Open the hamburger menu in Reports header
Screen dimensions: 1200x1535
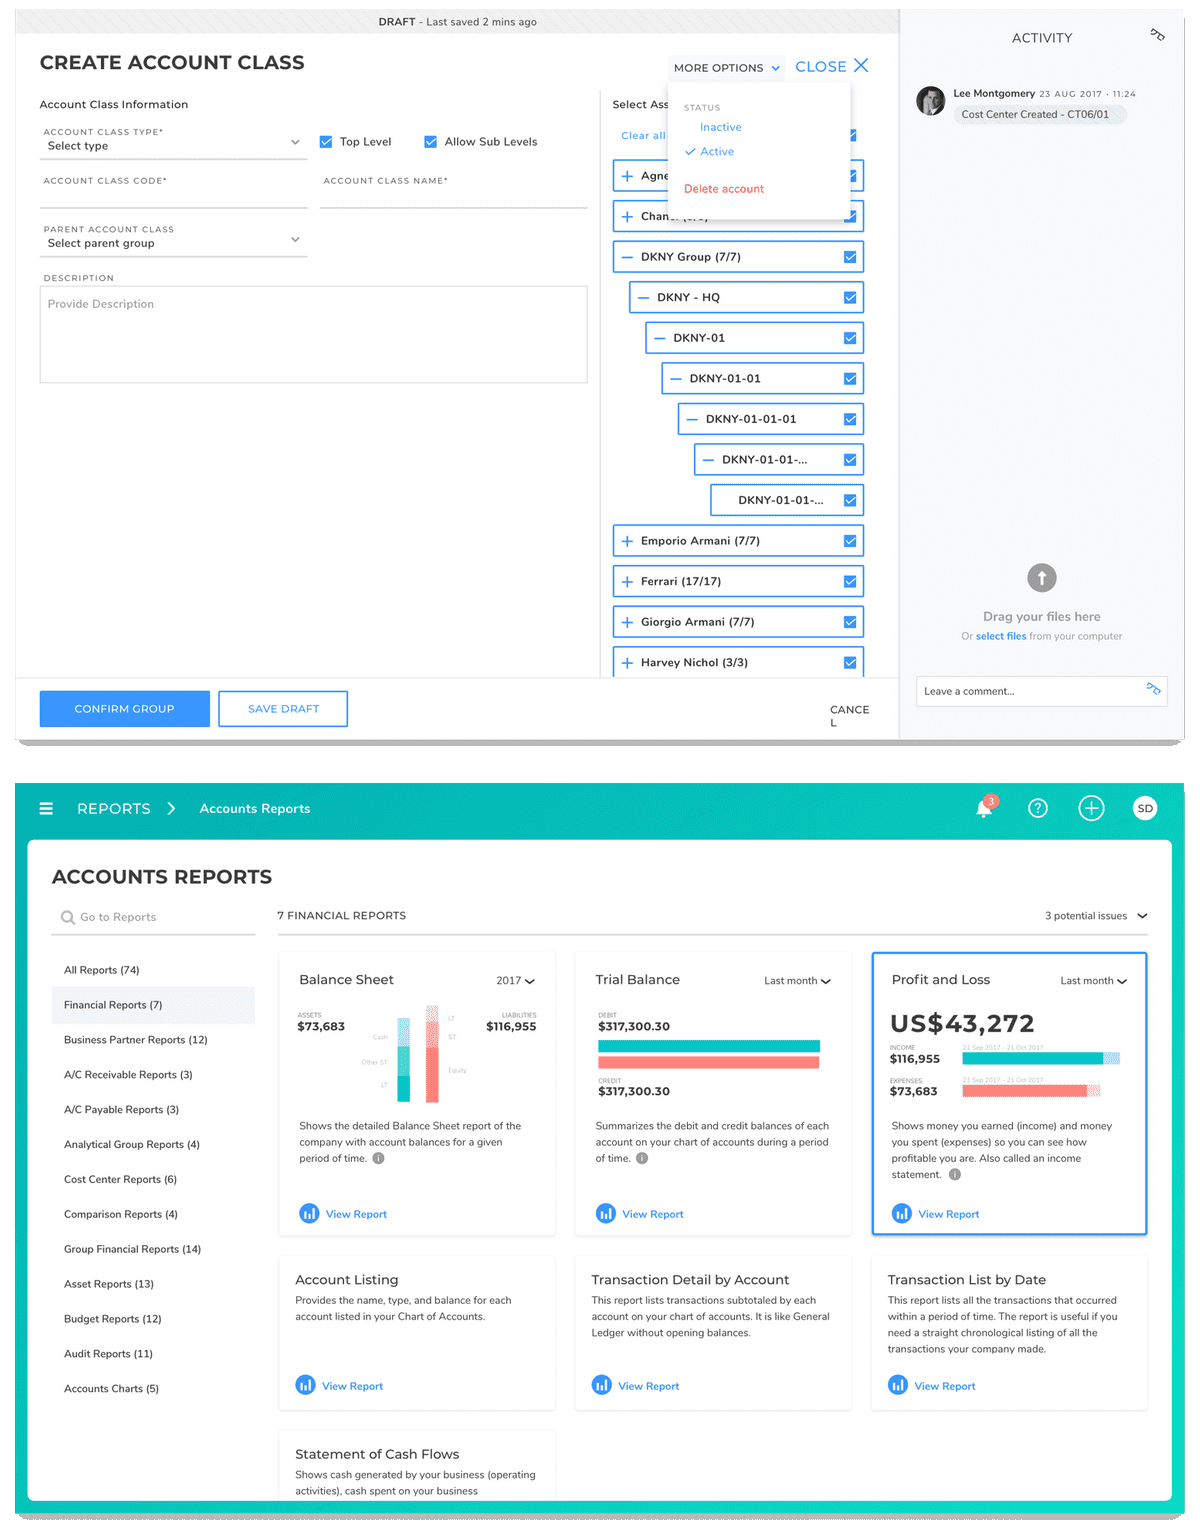point(46,808)
